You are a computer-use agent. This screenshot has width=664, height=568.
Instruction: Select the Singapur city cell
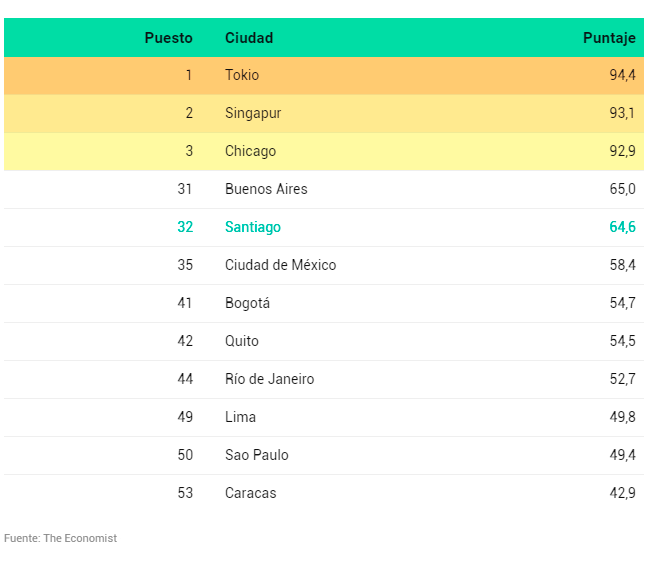coord(253,113)
